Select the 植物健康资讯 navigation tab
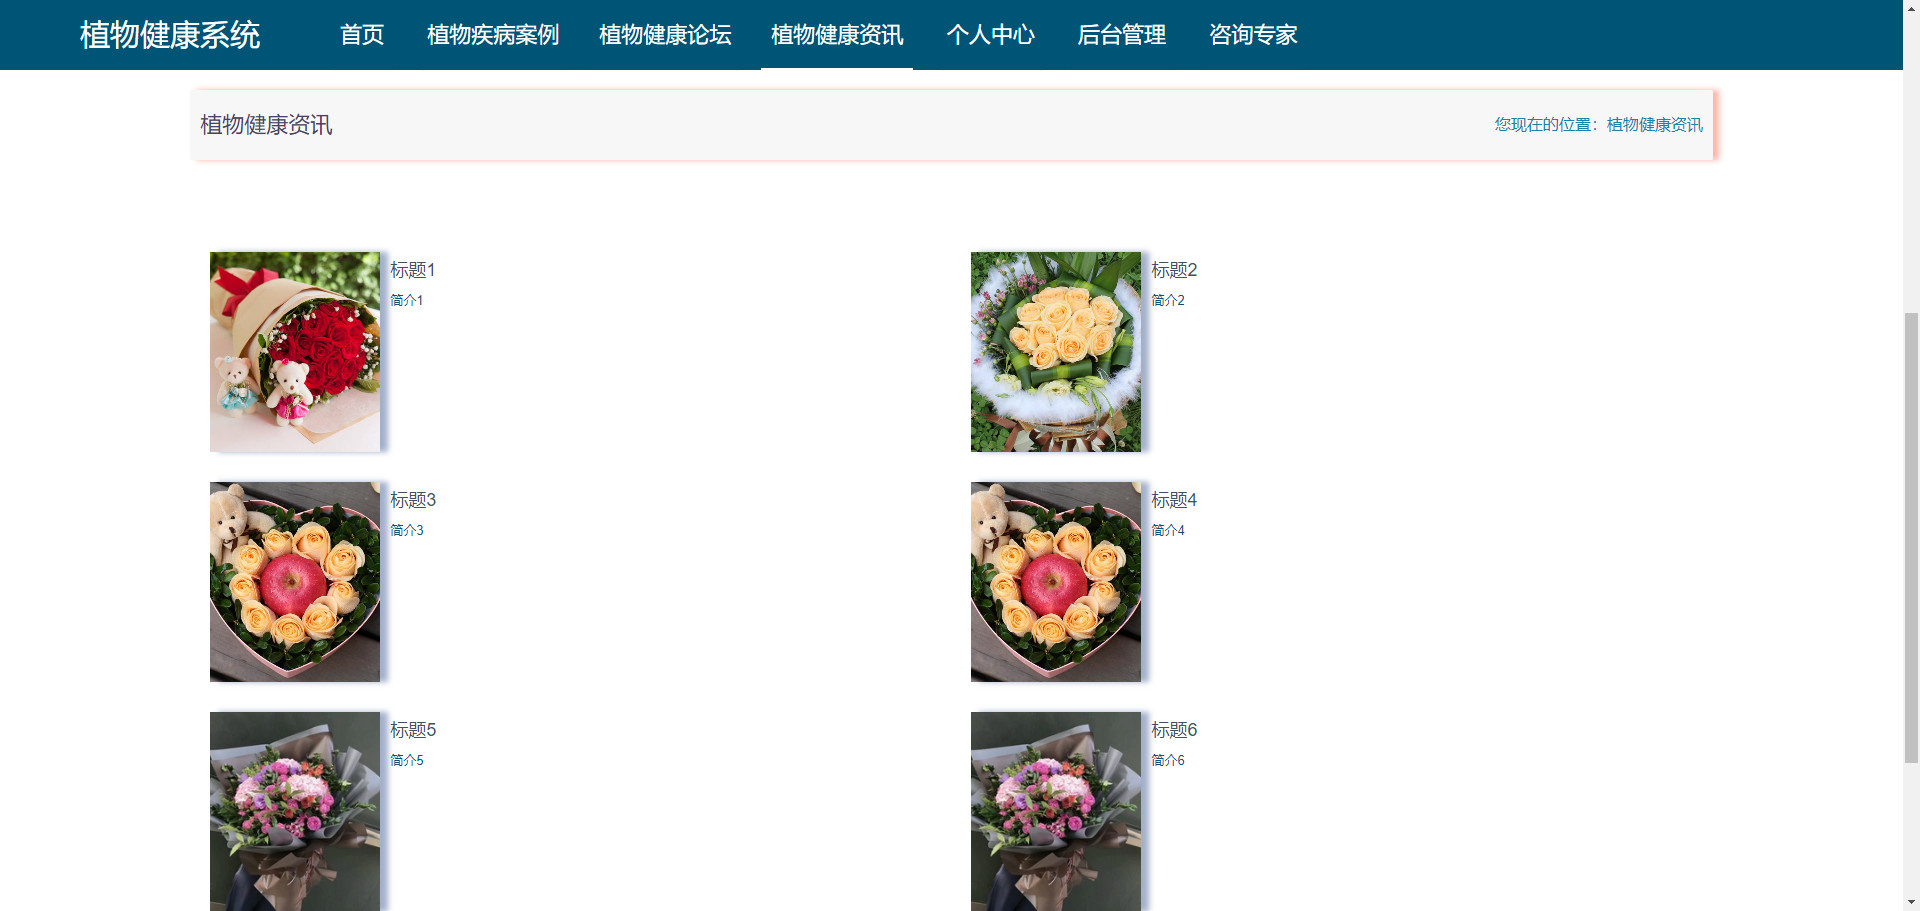 (x=837, y=35)
